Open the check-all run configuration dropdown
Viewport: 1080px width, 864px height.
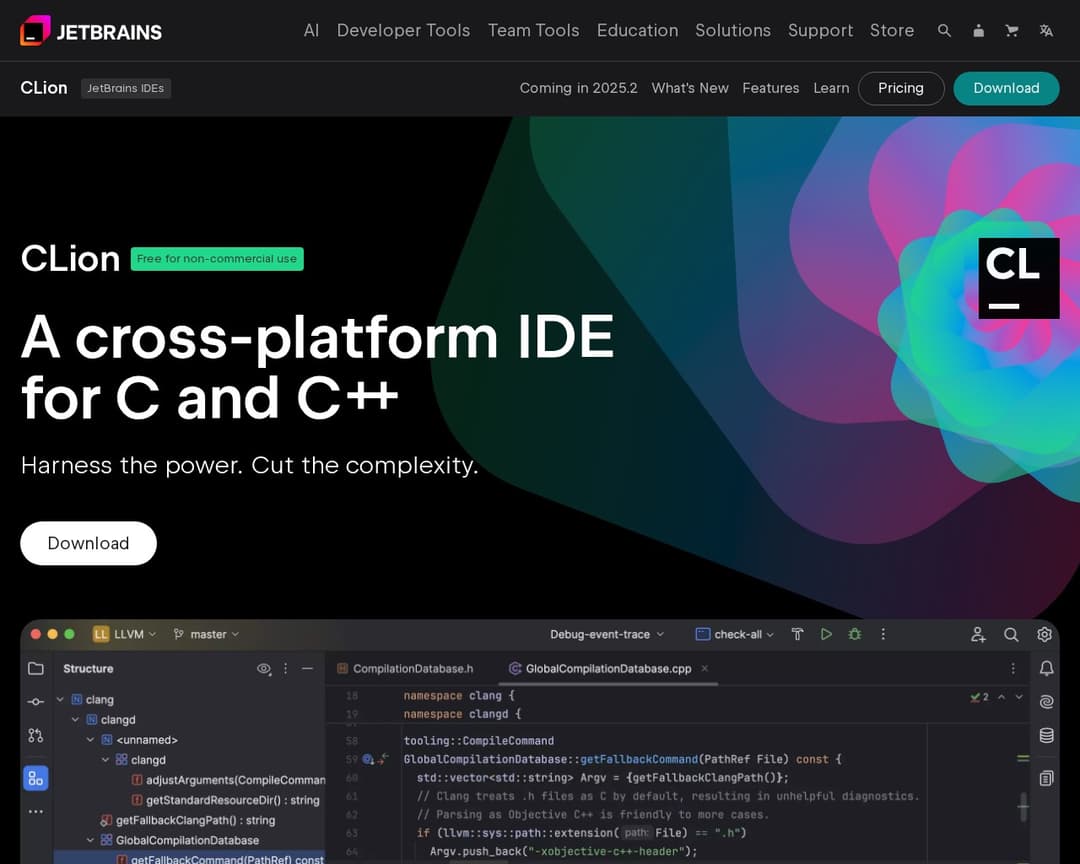tap(735, 634)
